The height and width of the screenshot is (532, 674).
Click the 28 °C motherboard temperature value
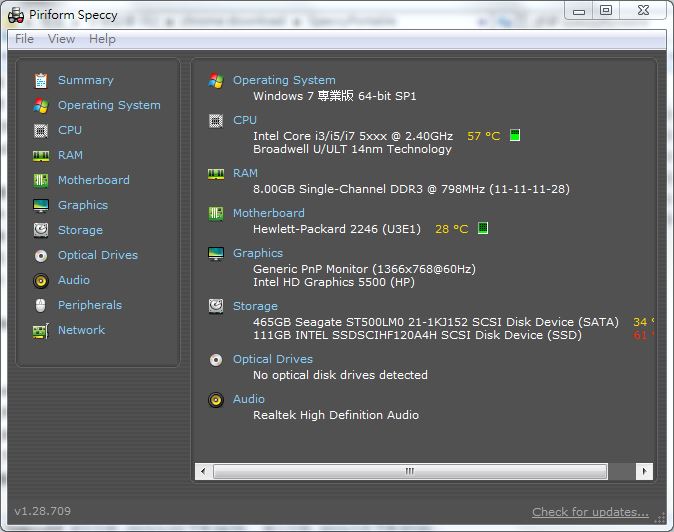(451, 229)
